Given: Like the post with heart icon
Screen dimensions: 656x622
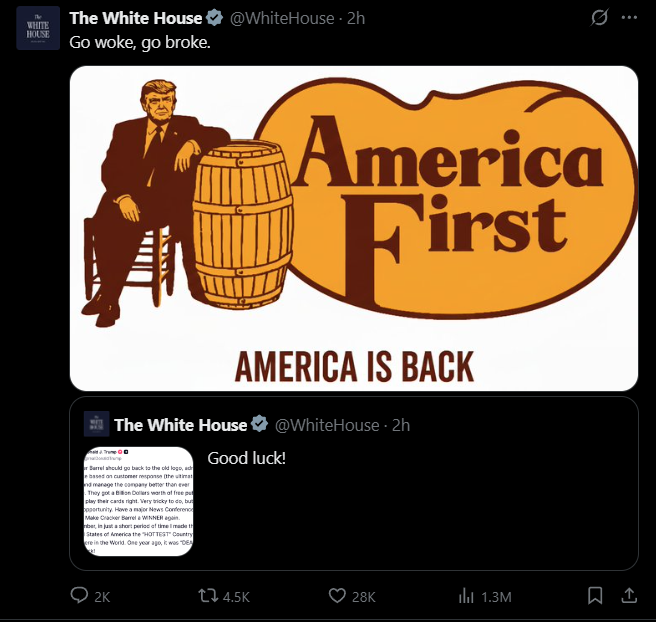Looking at the screenshot, I should coord(337,596).
